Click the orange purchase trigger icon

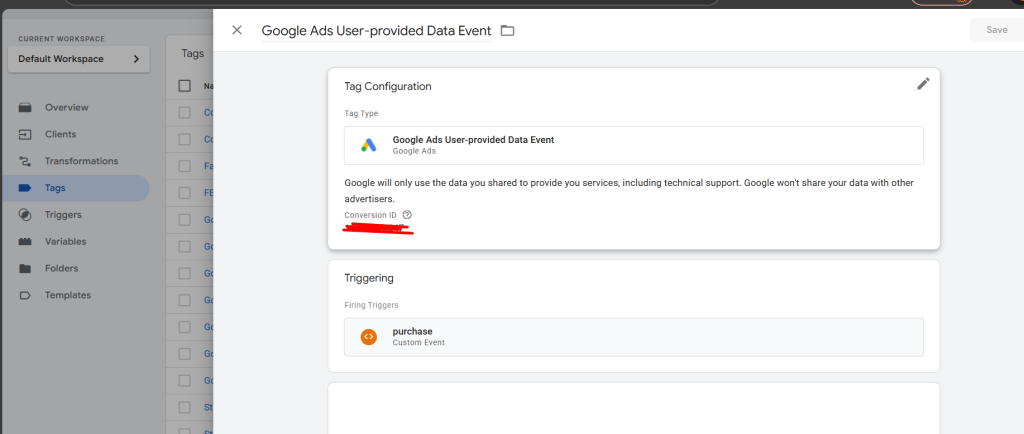(x=368, y=337)
